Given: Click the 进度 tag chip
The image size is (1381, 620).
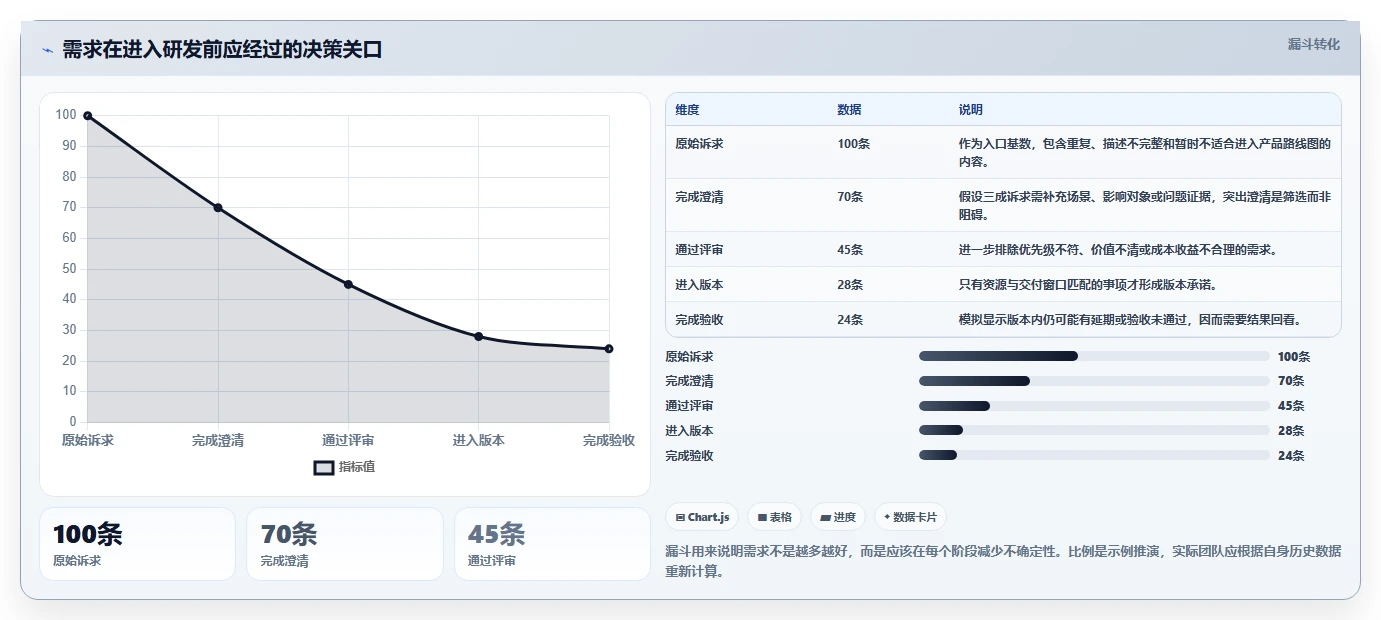Looking at the screenshot, I should 838,517.
